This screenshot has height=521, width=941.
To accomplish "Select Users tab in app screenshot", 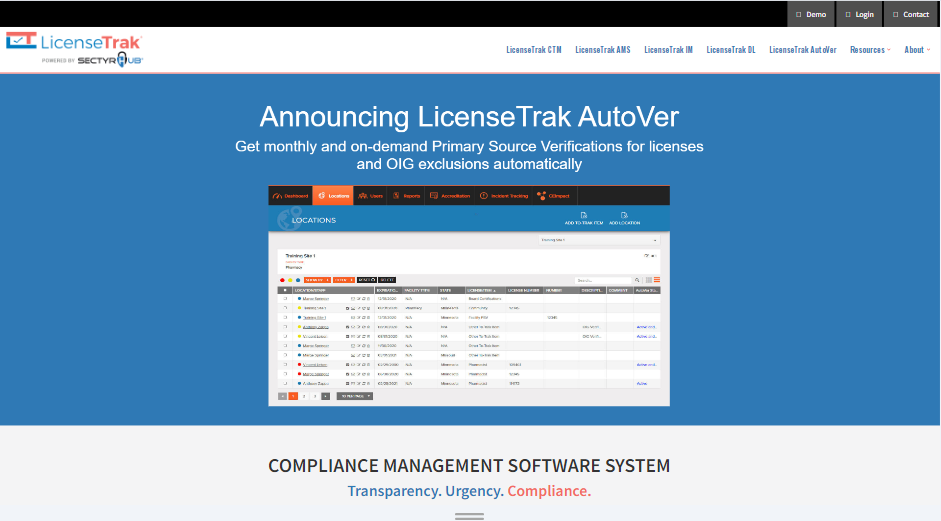I will tap(370, 196).
